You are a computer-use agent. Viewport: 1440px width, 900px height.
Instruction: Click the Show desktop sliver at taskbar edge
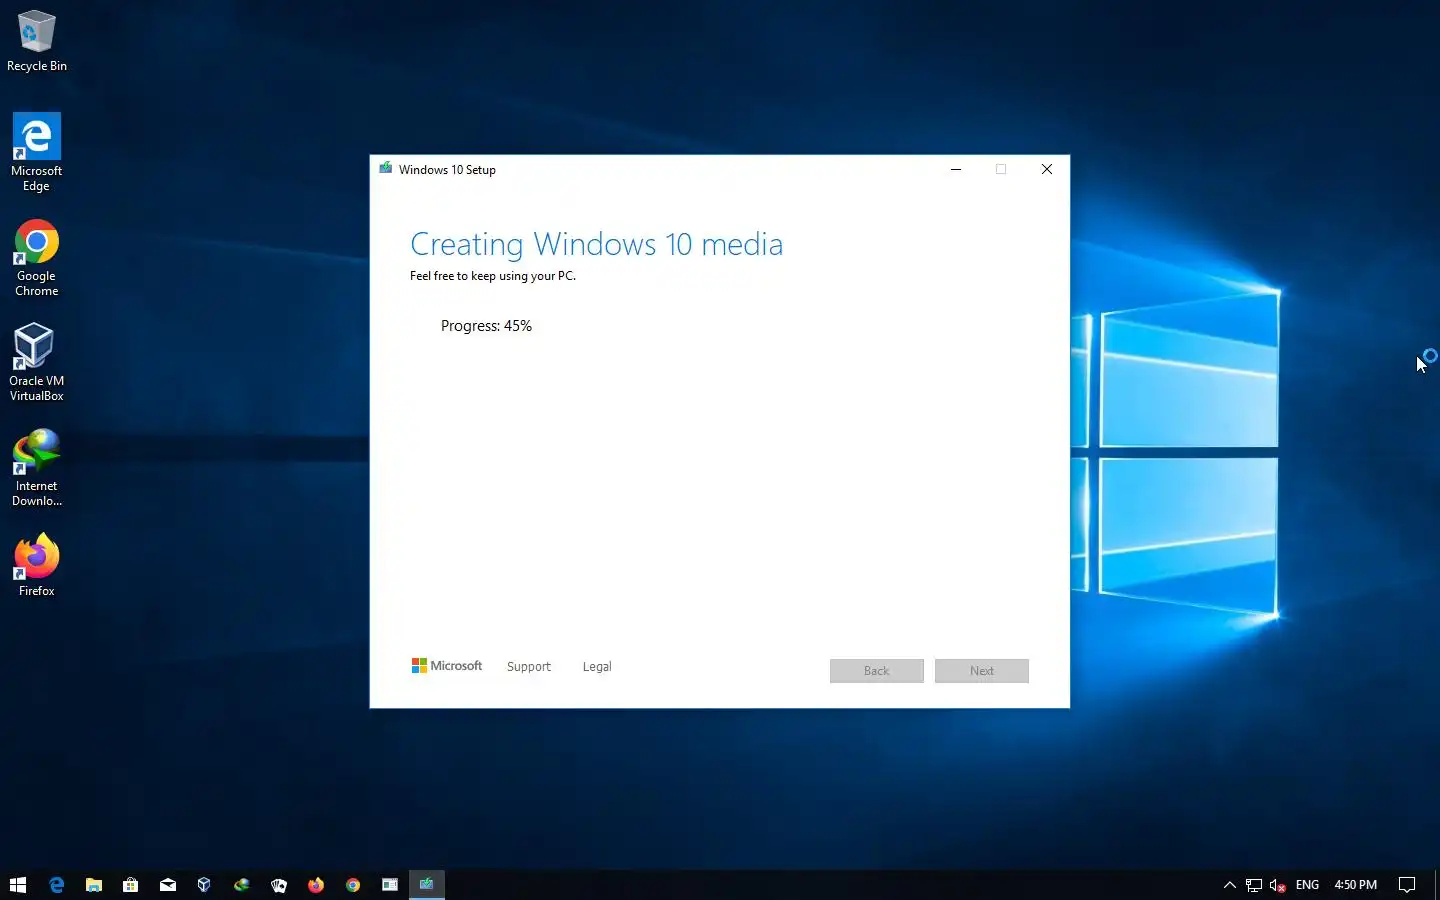point(1436,885)
